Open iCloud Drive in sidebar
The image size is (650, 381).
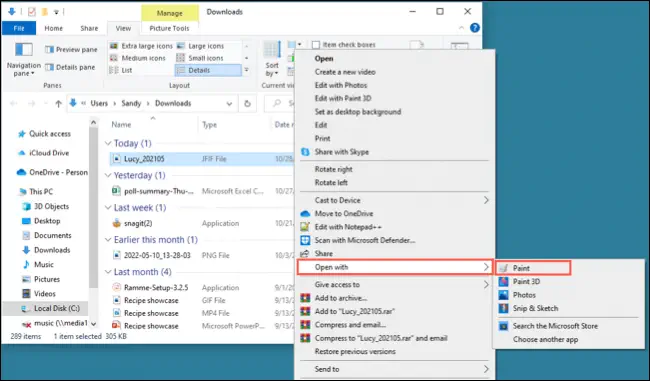44,153
